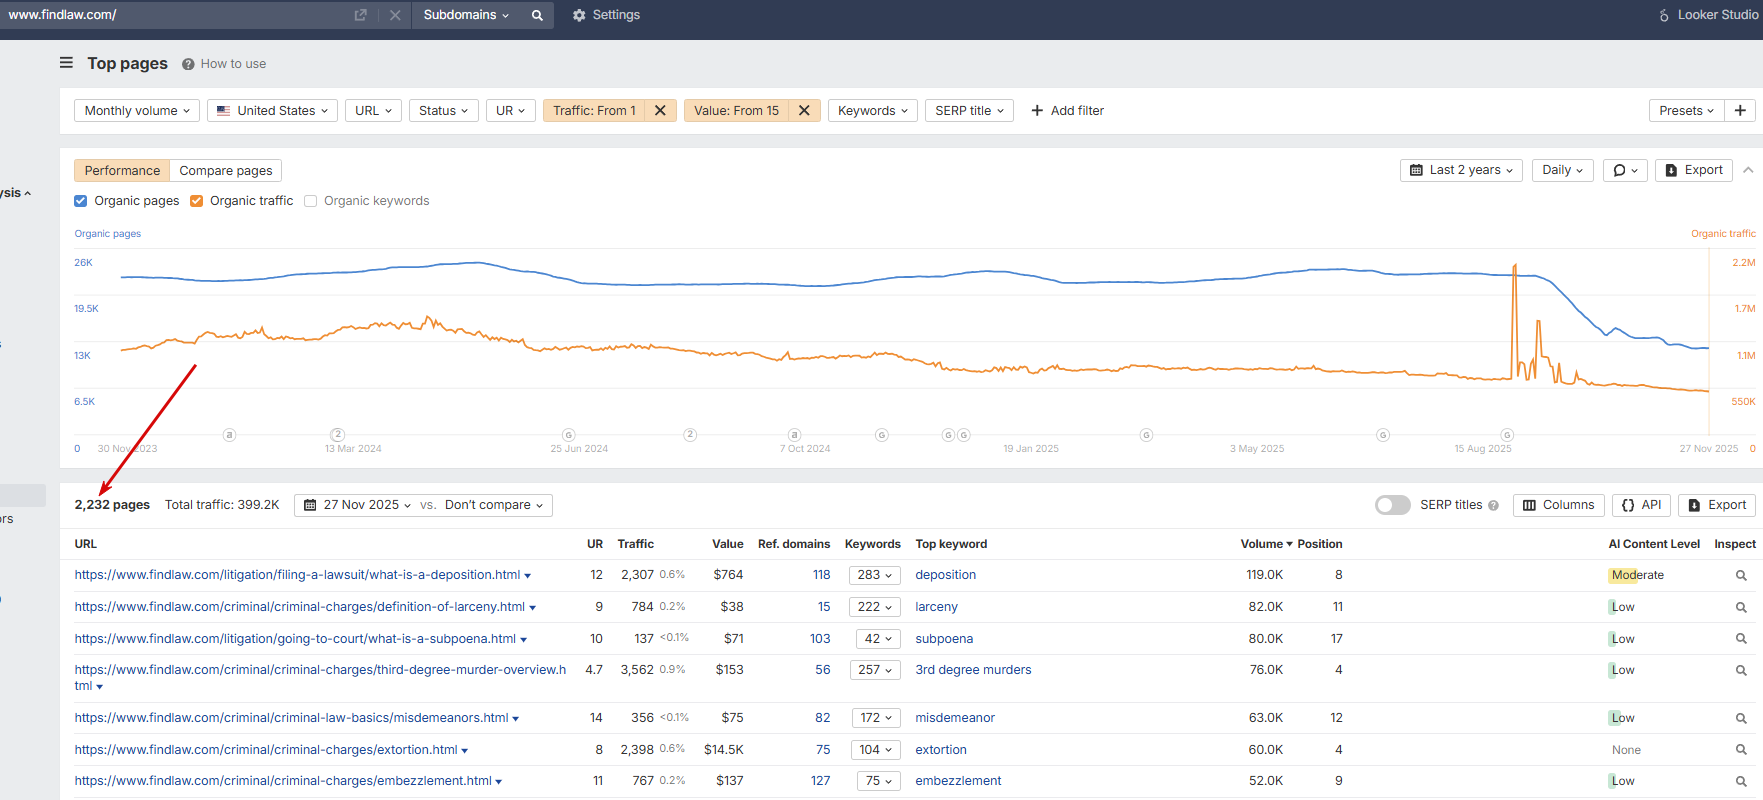Image resolution: width=1763 pixels, height=800 pixels.
Task: Add a new filter
Action: [x=1067, y=111]
